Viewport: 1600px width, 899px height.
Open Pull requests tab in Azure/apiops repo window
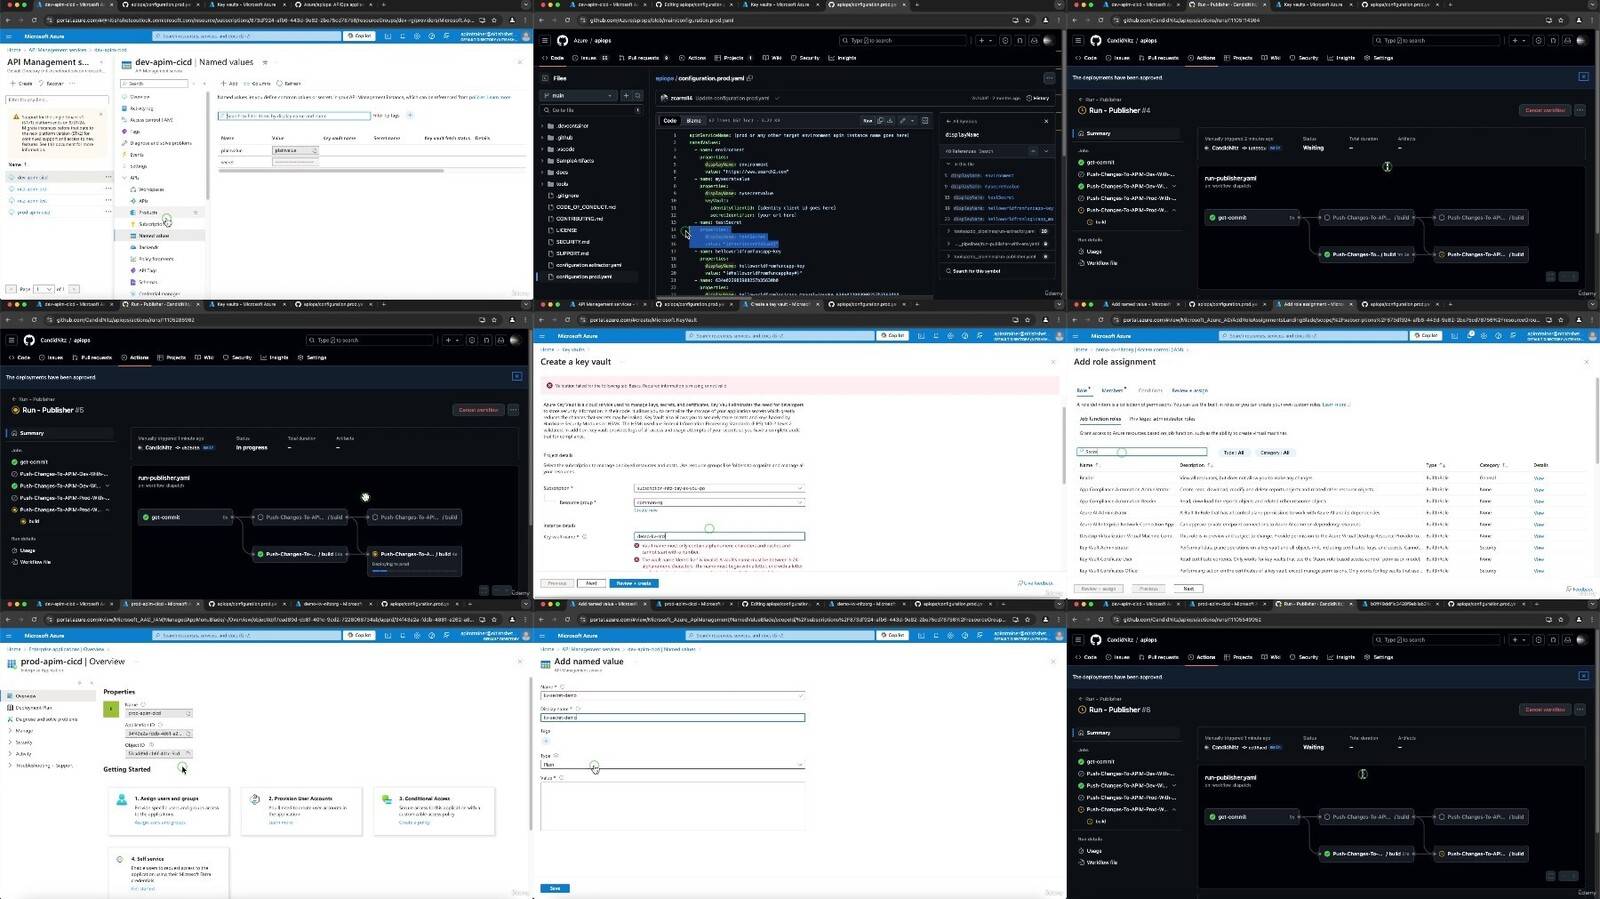[644, 58]
